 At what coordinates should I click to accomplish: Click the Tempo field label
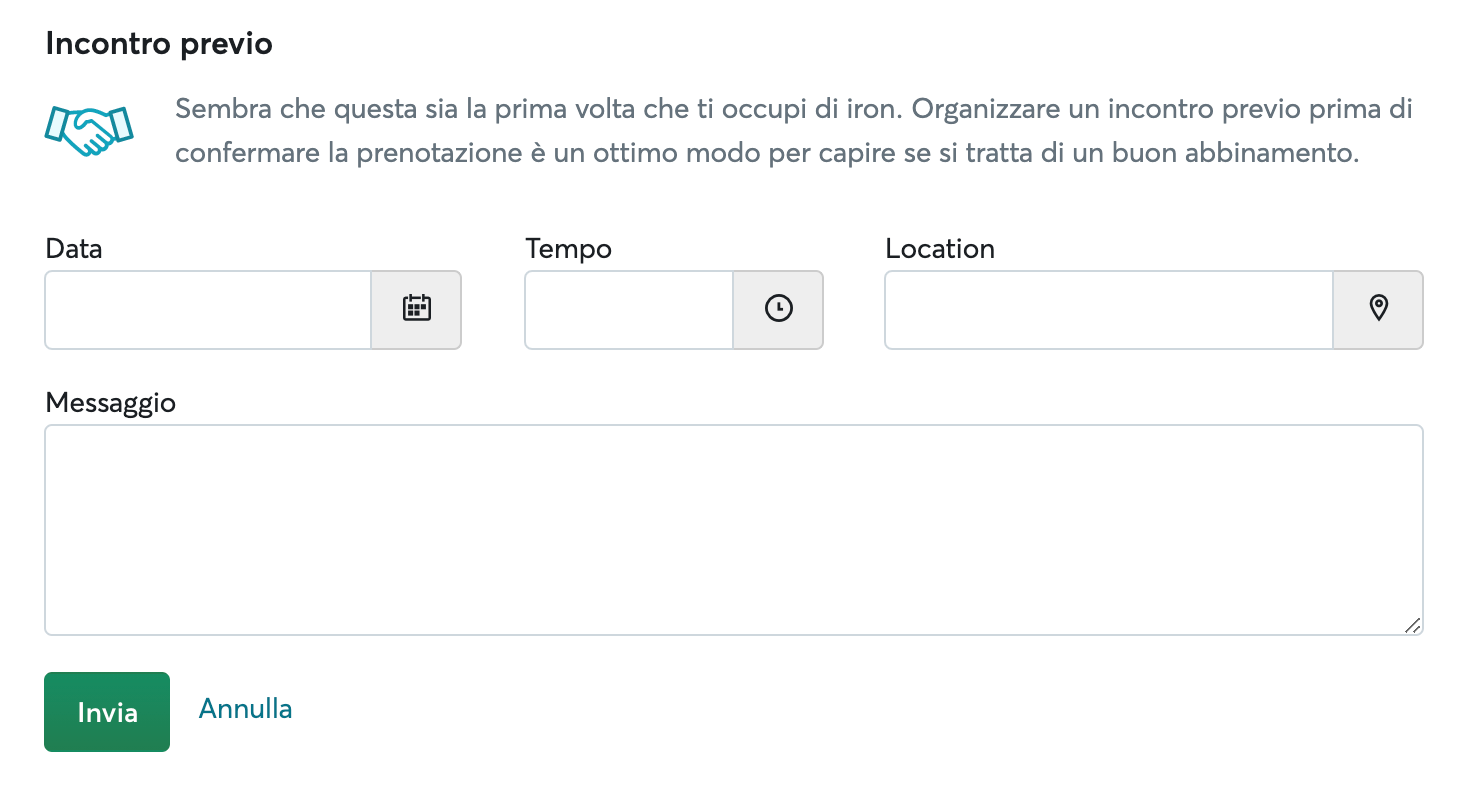point(568,248)
